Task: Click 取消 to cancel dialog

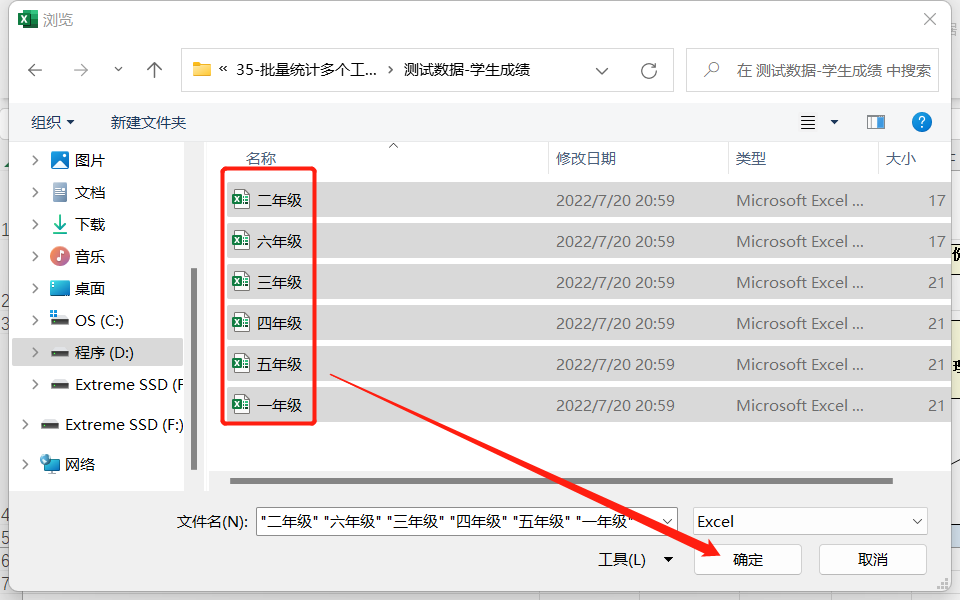Action: point(872,560)
